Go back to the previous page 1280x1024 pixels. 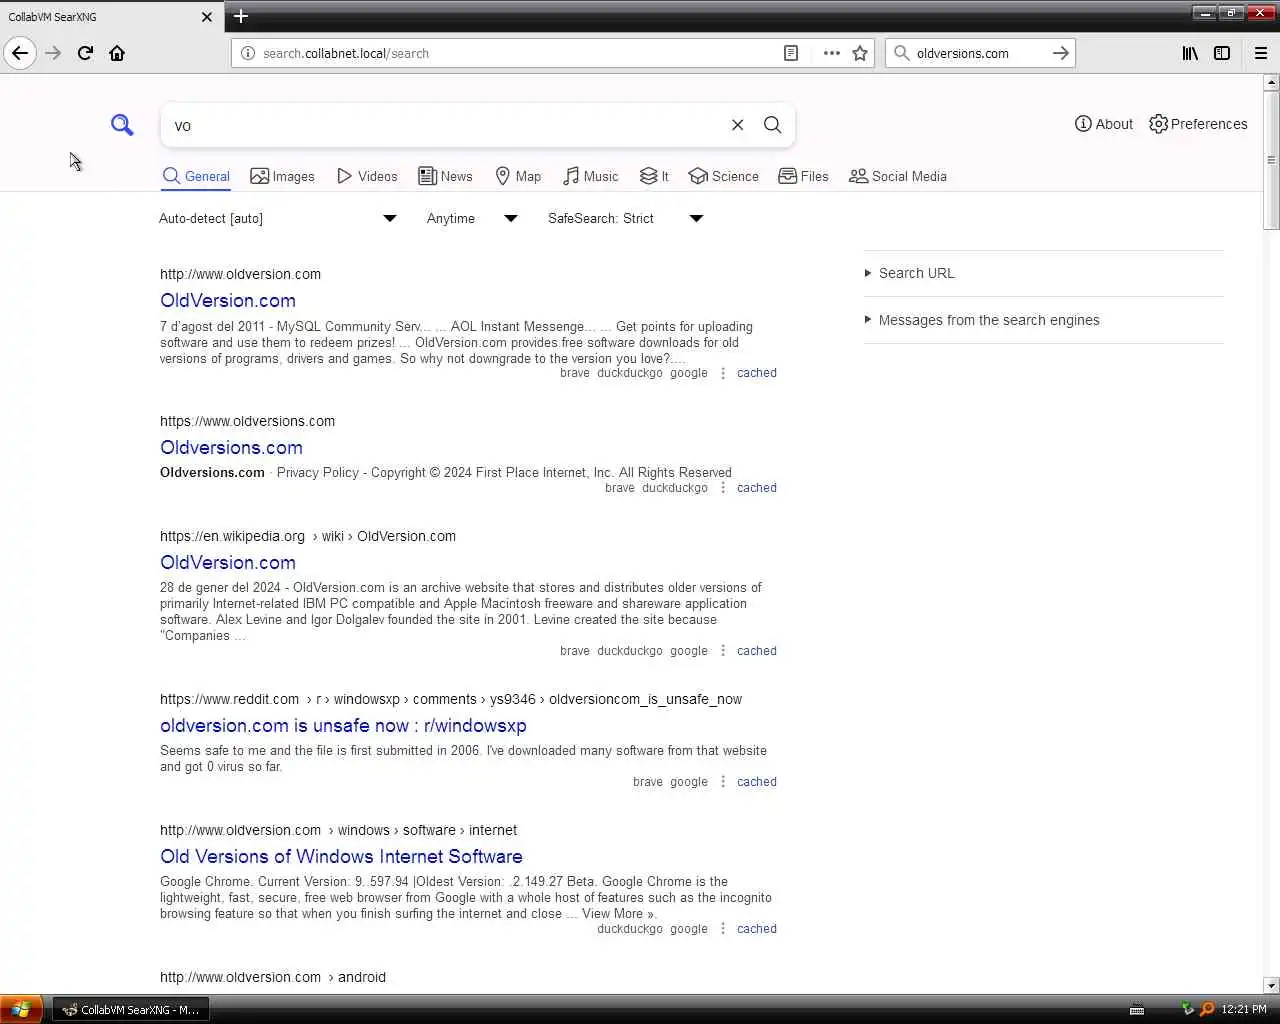click(20, 53)
